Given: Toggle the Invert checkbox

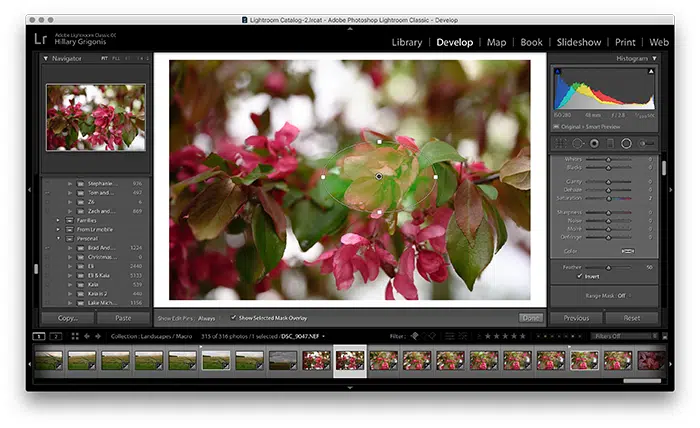Looking at the screenshot, I should pyautogui.click(x=579, y=276).
